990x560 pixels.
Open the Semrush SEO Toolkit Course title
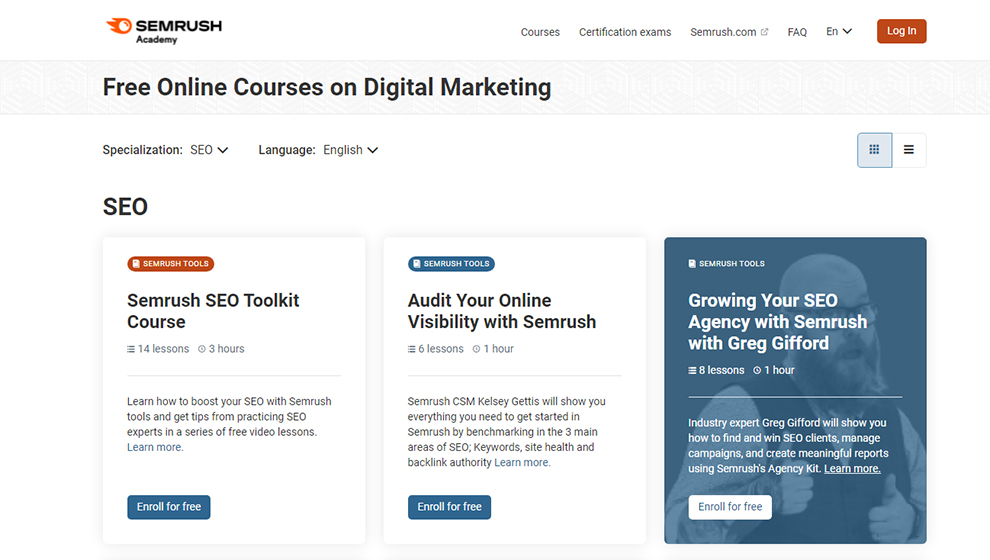(213, 311)
